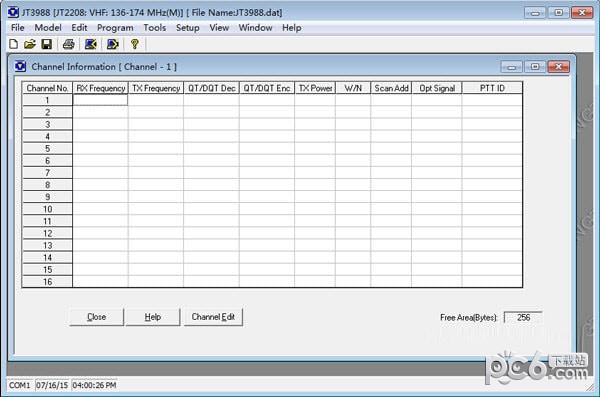Click the Write to radio toolbar icon
This screenshot has width=600, height=397.
[113, 44]
